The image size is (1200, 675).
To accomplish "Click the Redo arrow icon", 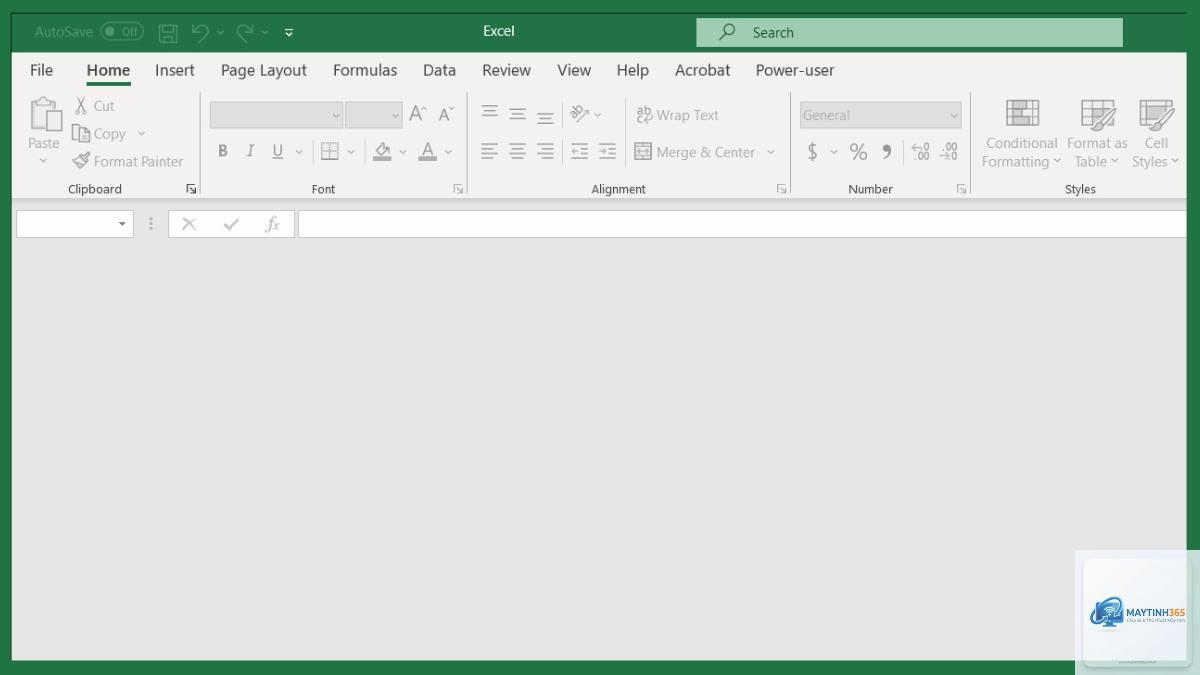I will [245, 32].
